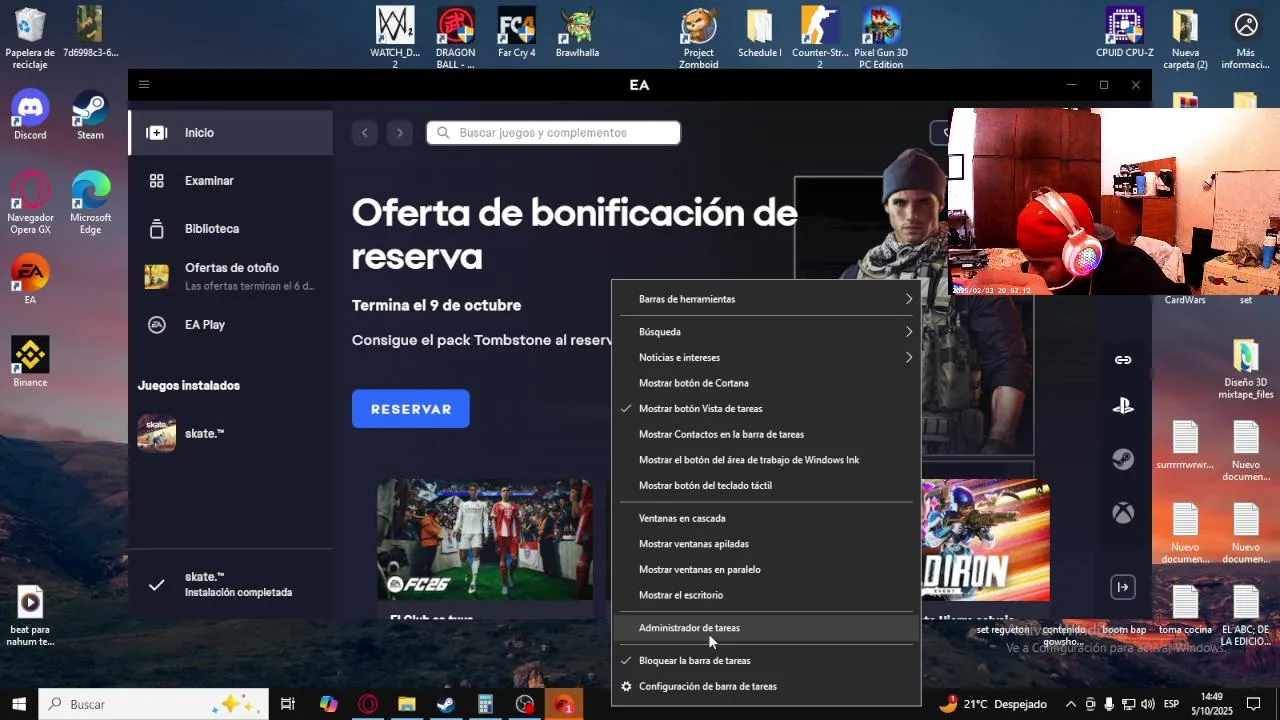
Task: Go to Inicio in EA sidebar
Action: coord(231,133)
